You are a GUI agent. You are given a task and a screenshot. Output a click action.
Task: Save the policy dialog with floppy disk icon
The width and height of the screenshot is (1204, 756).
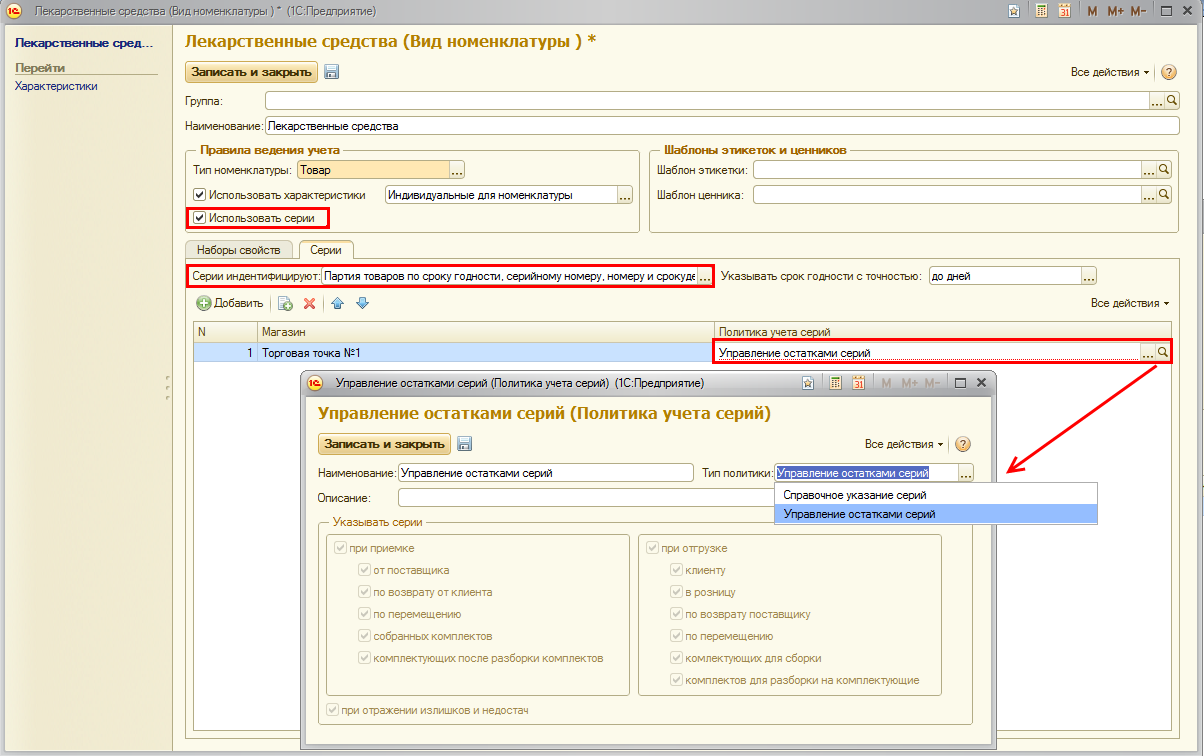point(465,444)
